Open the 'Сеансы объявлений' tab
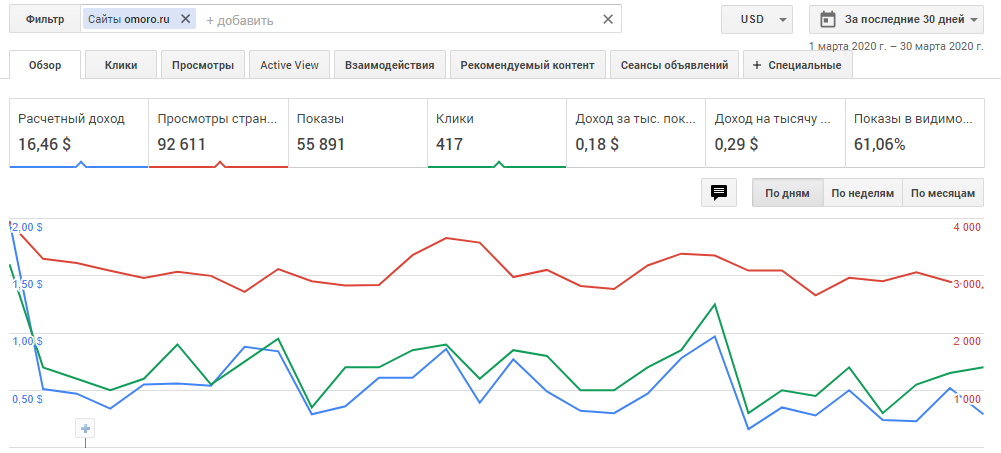 point(674,65)
